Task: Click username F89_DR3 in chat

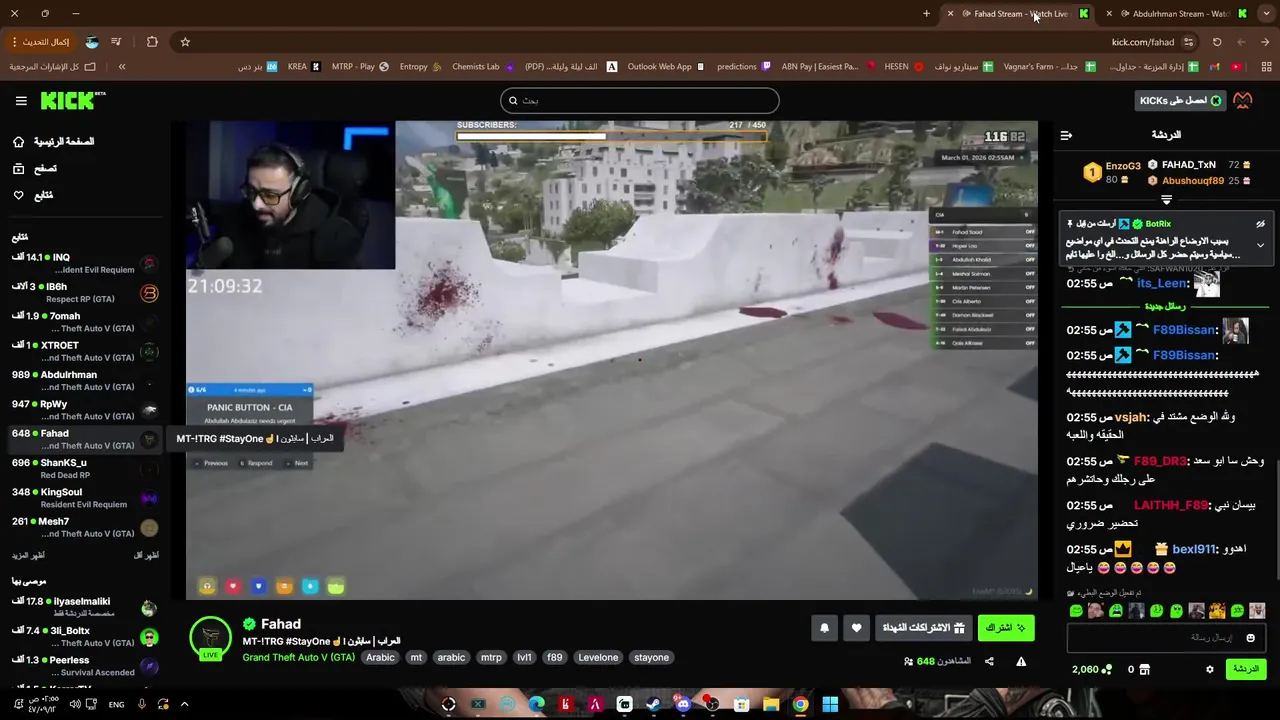Action: pyautogui.click(x=1160, y=461)
